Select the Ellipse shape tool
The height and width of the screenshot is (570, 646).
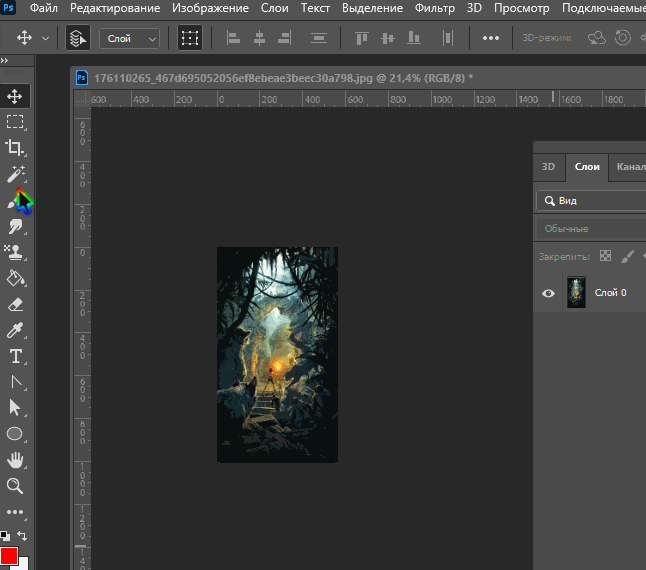15,434
